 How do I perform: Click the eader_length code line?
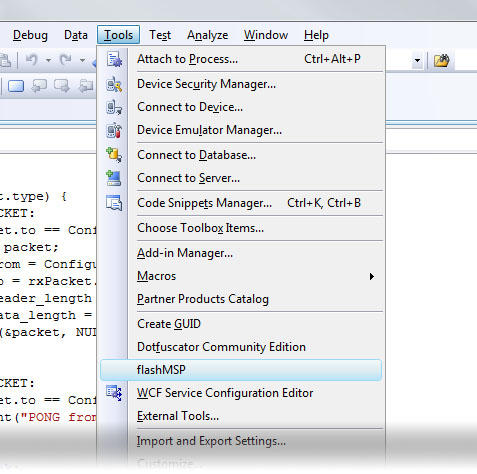pos(46,298)
